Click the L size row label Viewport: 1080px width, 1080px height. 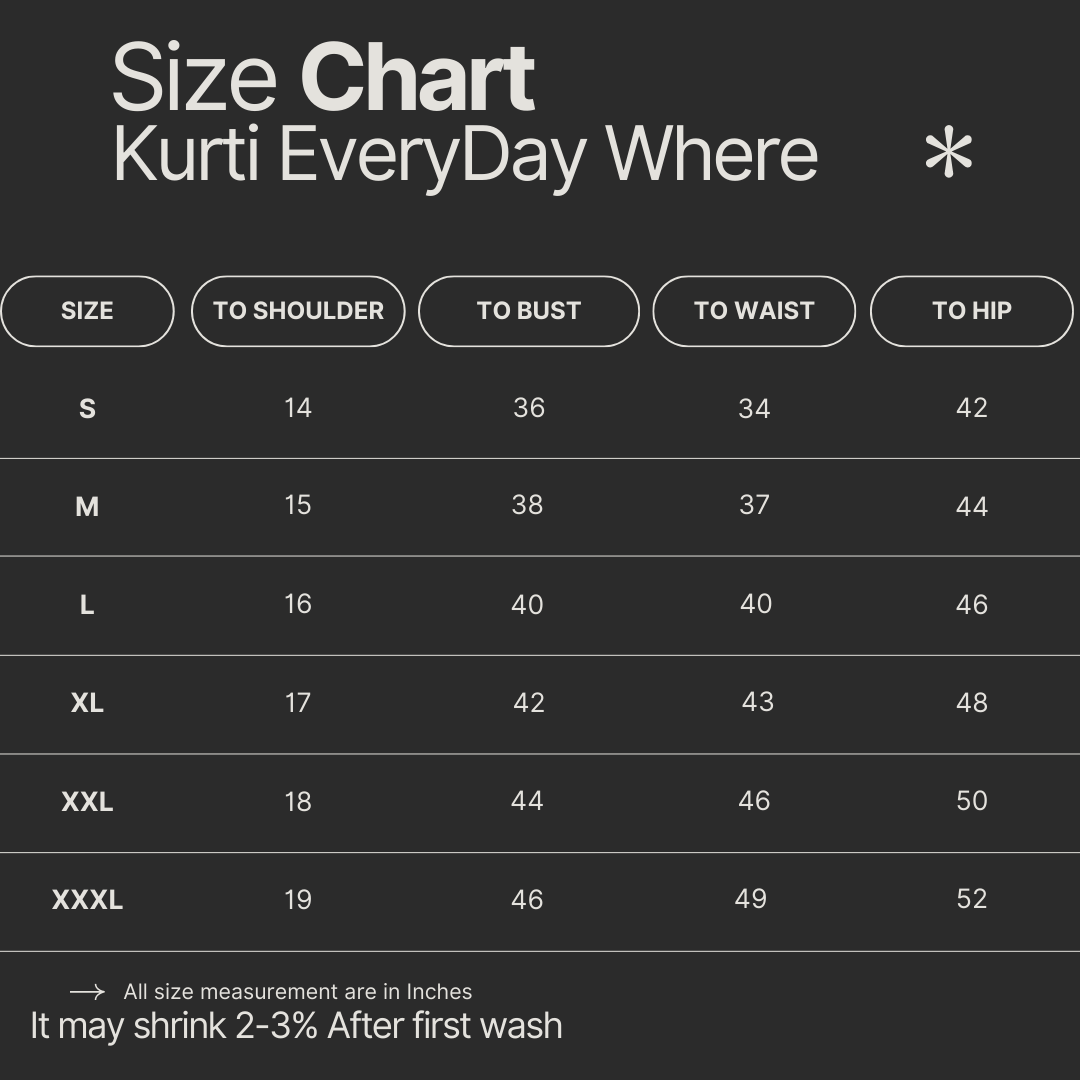[x=87, y=605]
